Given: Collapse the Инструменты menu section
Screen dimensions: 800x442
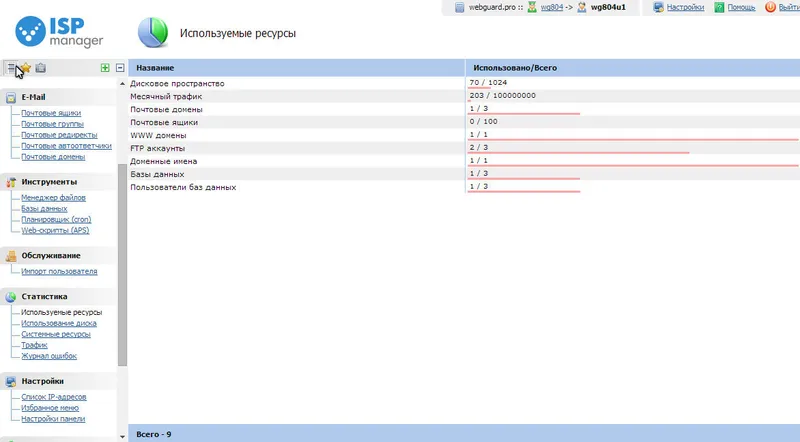Looking at the screenshot, I should [49, 182].
